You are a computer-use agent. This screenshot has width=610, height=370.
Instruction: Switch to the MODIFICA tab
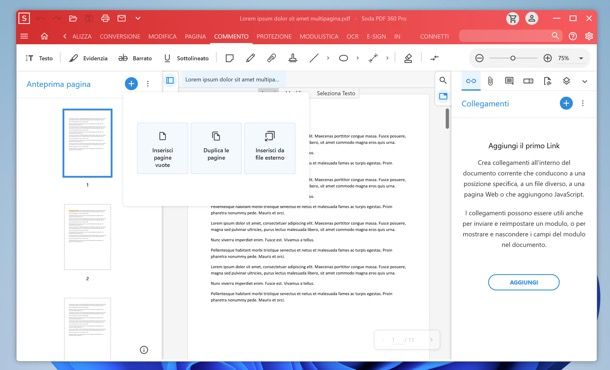[162, 36]
